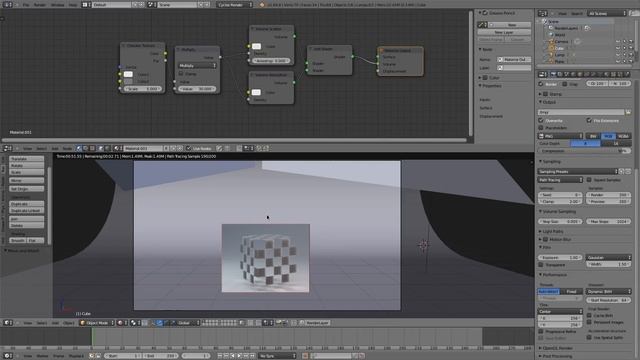Open the node editor type menu icon
Image resolution: width=640 pixels, height=360 pixels.
click(x=7, y=148)
